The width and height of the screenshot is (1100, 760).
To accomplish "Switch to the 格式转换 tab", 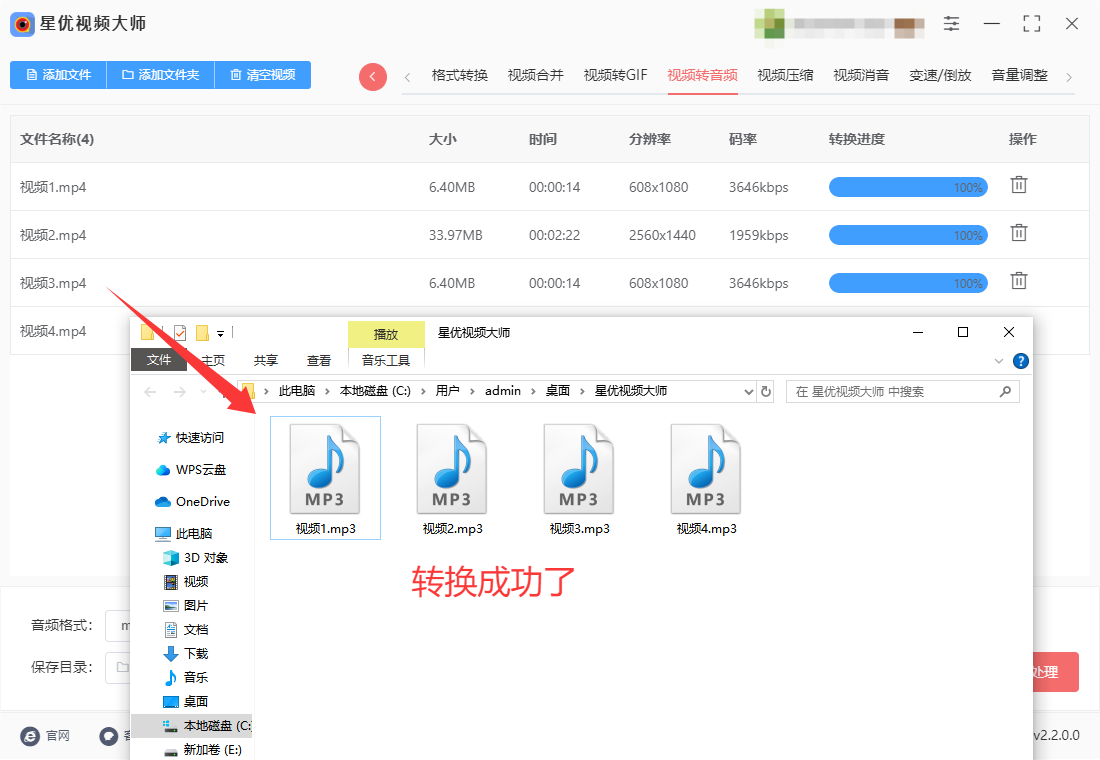I will tap(460, 76).
